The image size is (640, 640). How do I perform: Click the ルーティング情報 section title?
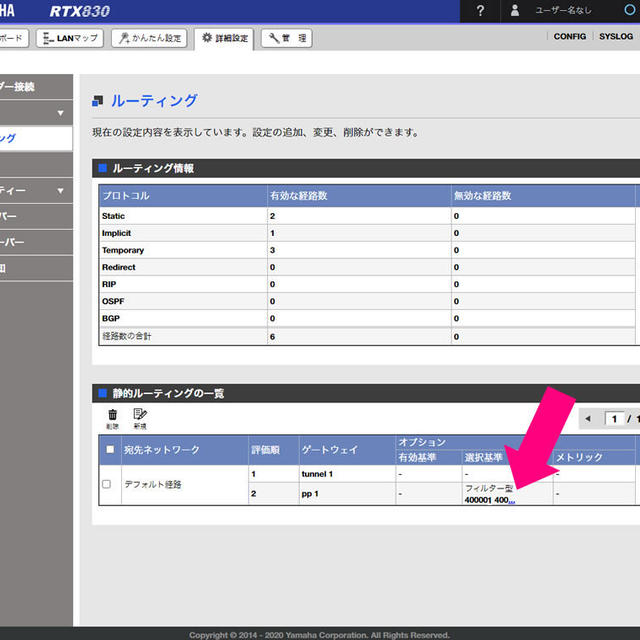click(x=153, y=169)
